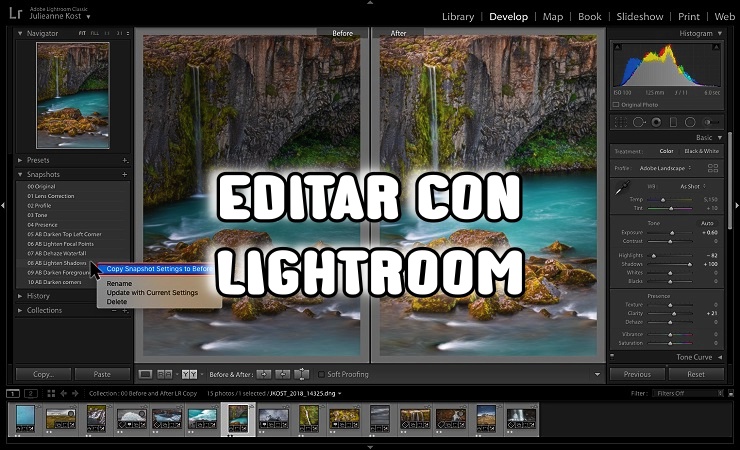Switch to Reference view (R A) button

click(x=164, y=374)
